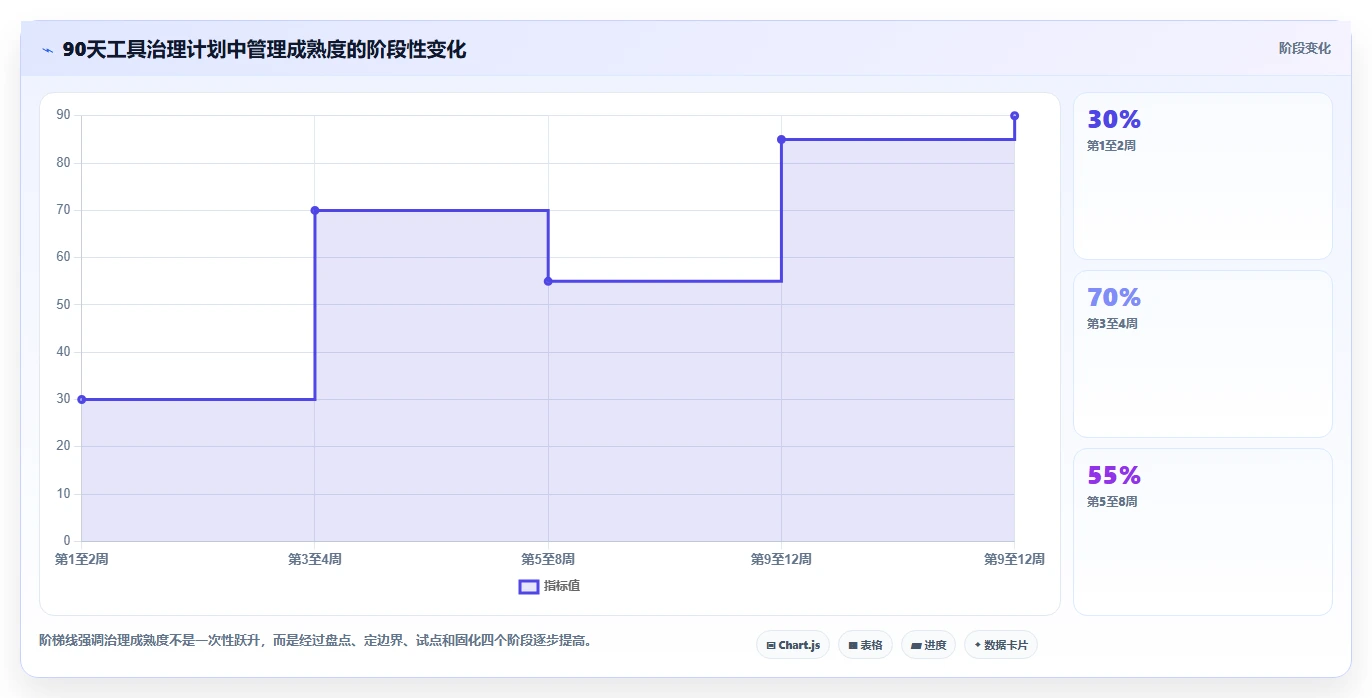Click the 第1至2周 x-axis label
The height and width of the screenshot is (698, 1372).
tap(82, 559)
